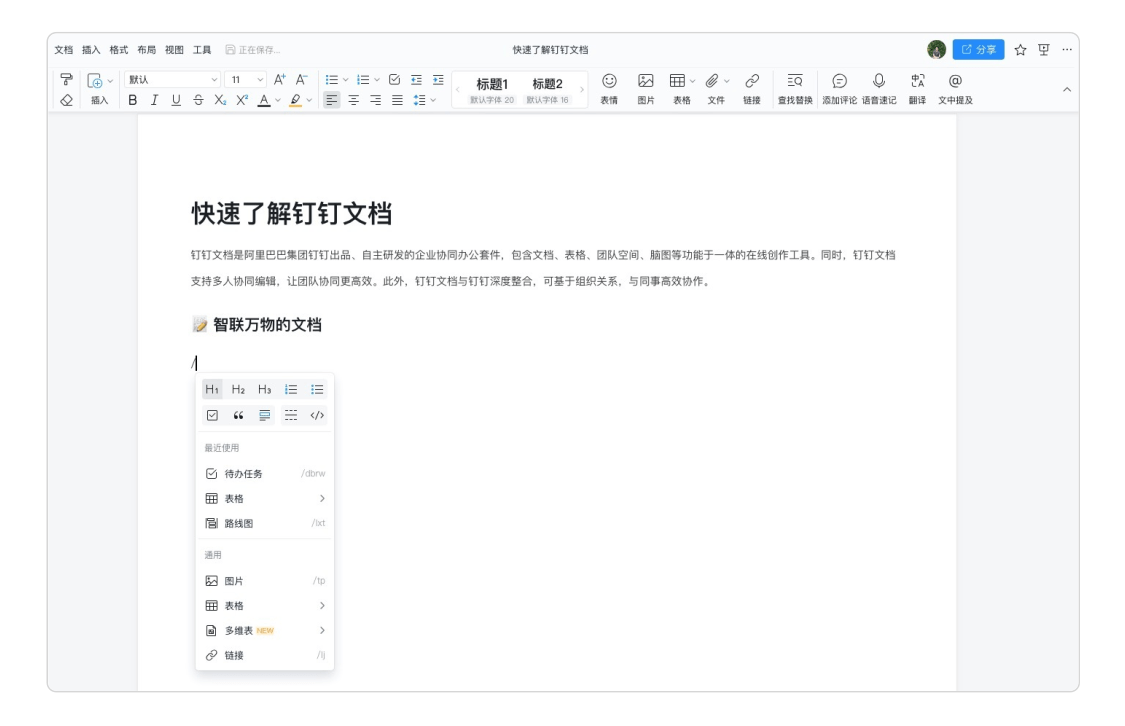This screenshot has width=1125, height=726.
Task: Toggle superscript formatting
Action: (242, 100)
